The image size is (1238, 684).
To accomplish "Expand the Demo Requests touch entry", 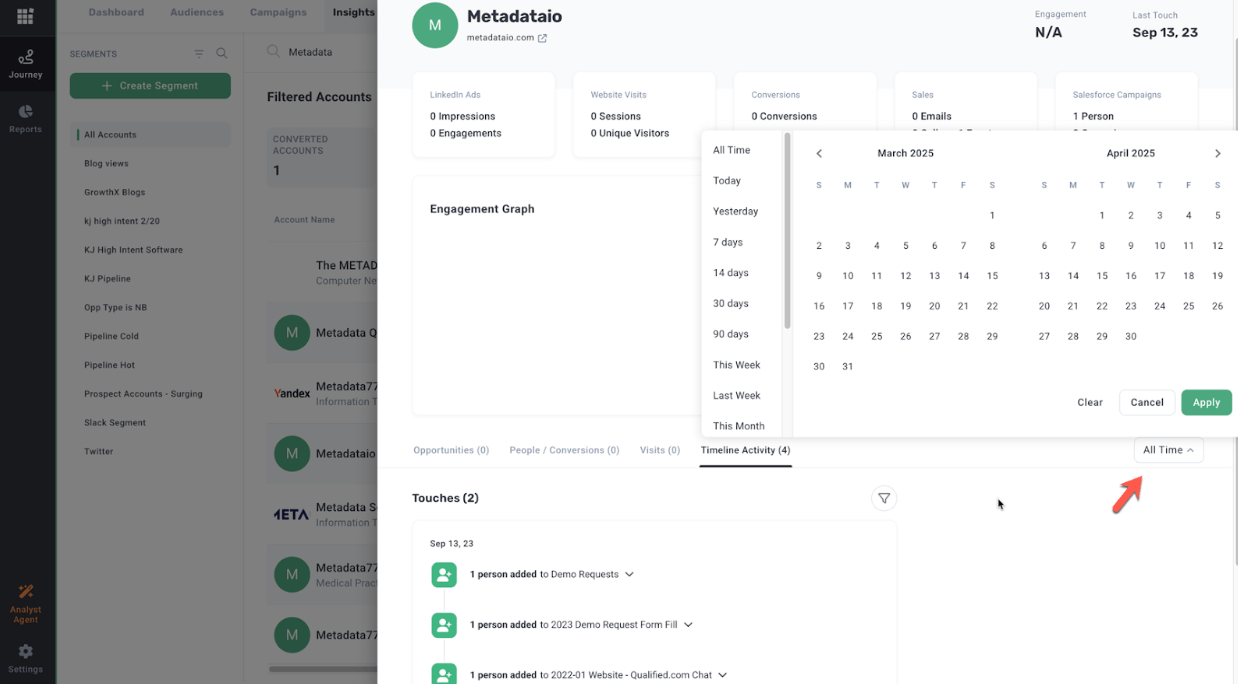I will [629, 574].
